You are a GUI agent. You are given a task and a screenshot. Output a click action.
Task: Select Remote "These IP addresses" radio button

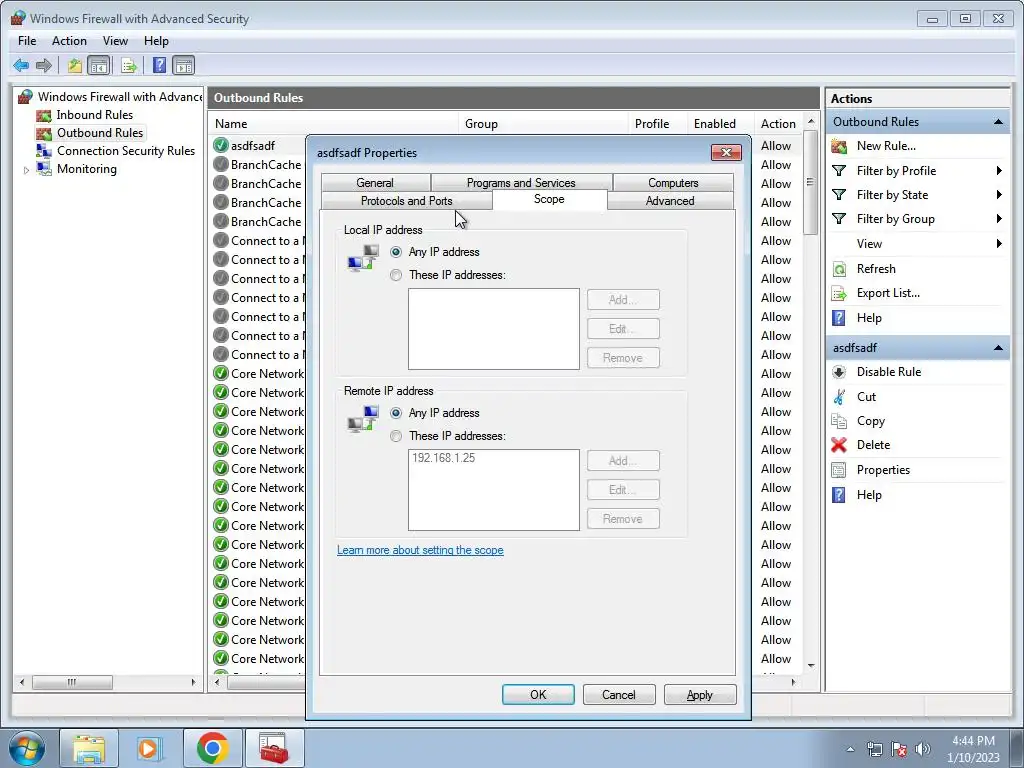[x=396, y=436]
